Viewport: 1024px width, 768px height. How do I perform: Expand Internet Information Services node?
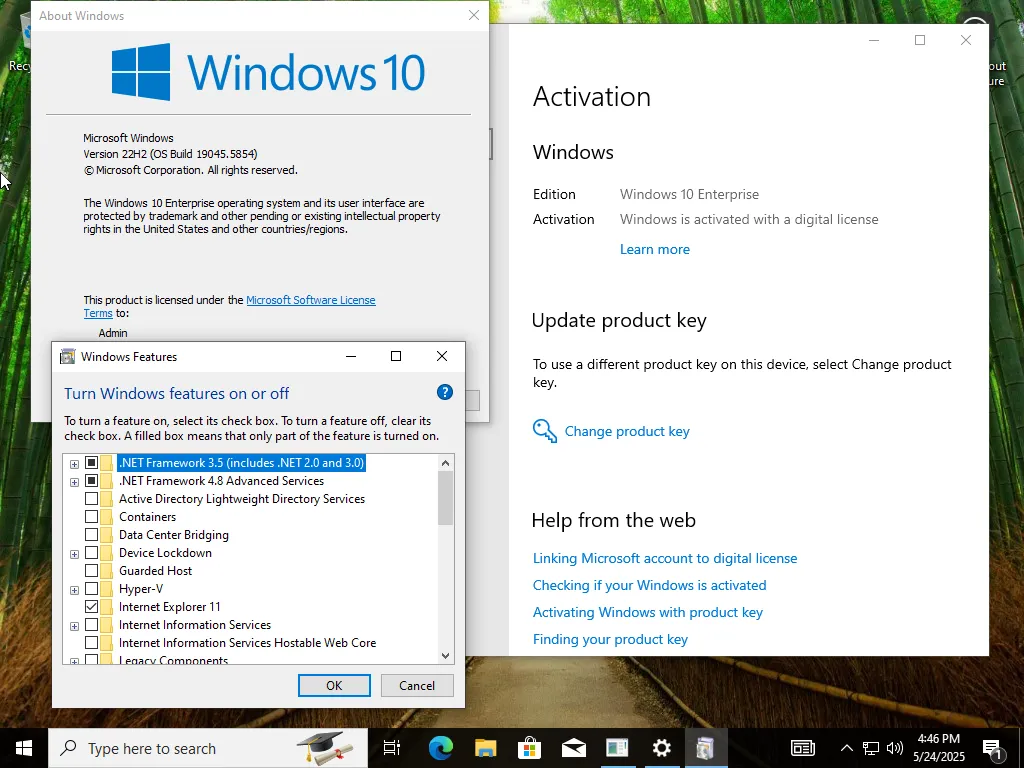74,626
